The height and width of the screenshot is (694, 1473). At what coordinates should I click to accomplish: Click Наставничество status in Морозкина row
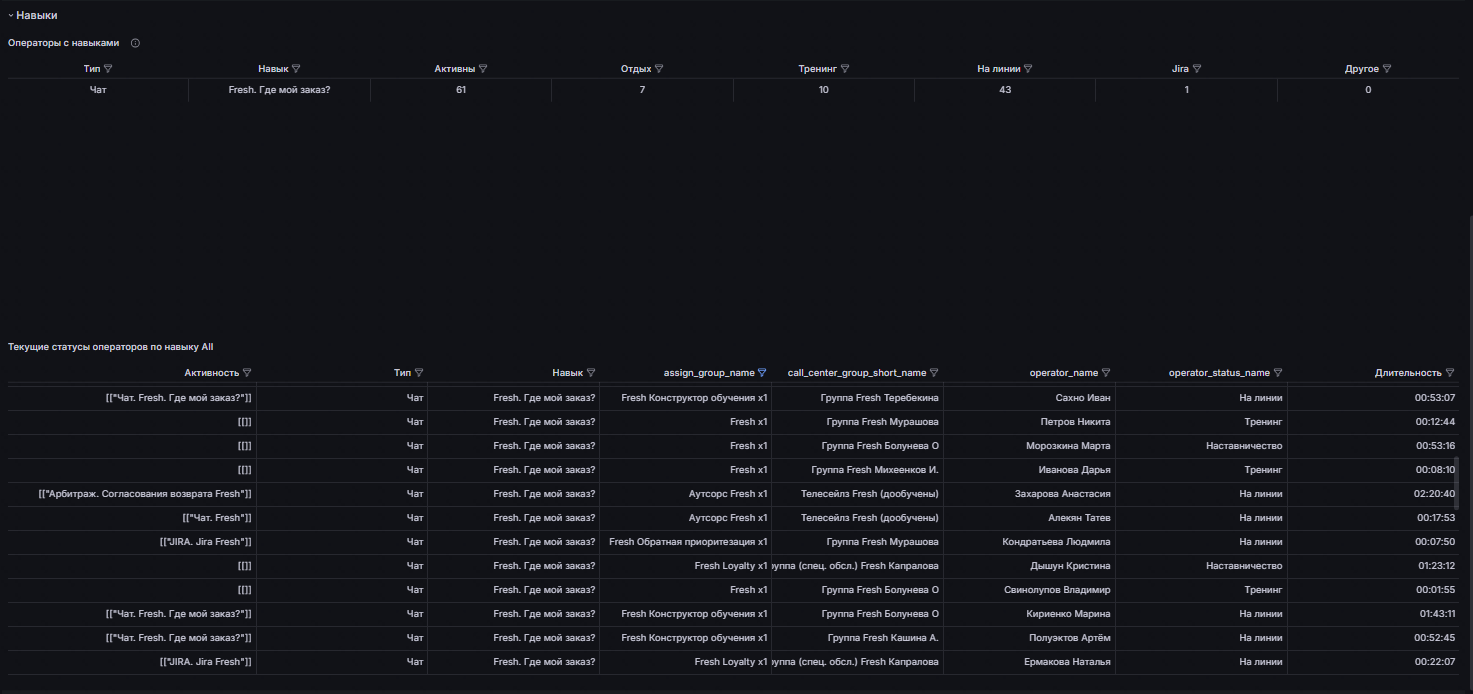tap(1244, 446)
